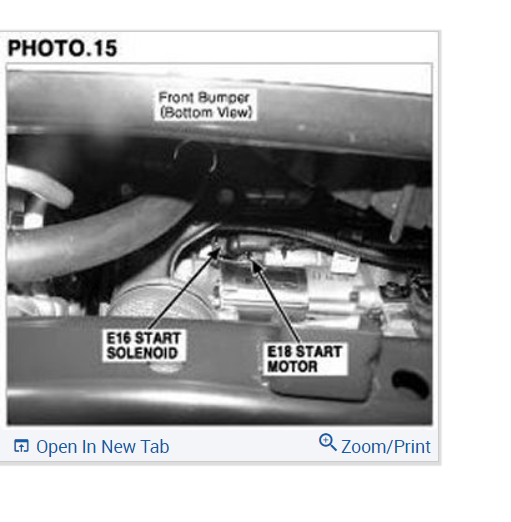The width and height of the screenshot is (511, 522).
Task: Click the dark oval hole near photo corner
Action: click(410, 383)
